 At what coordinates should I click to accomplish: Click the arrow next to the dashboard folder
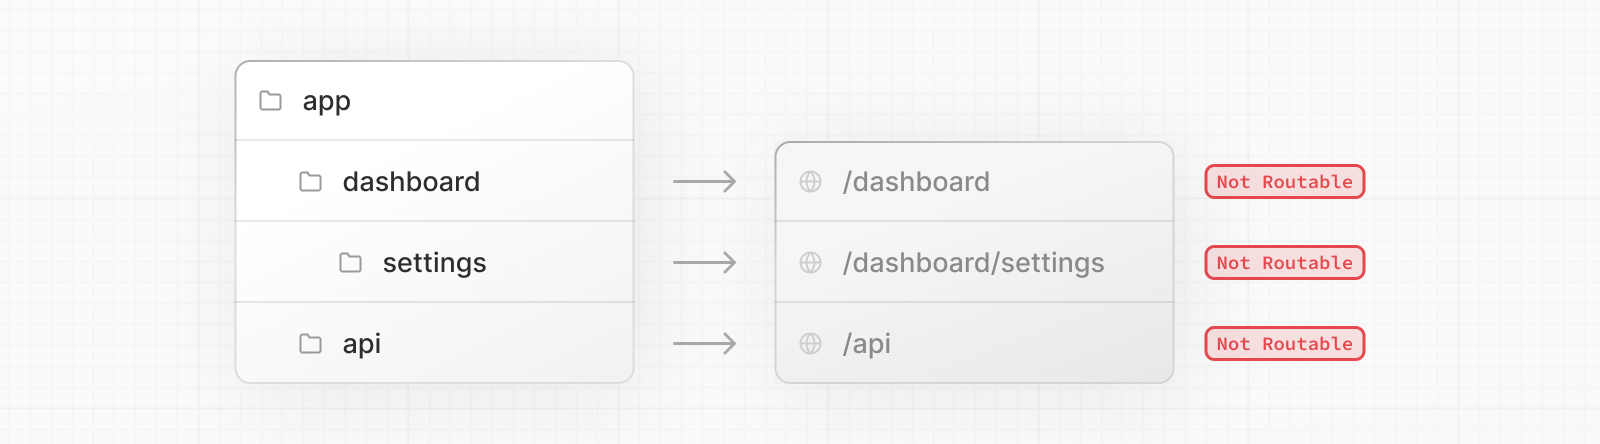click(704, 182)
